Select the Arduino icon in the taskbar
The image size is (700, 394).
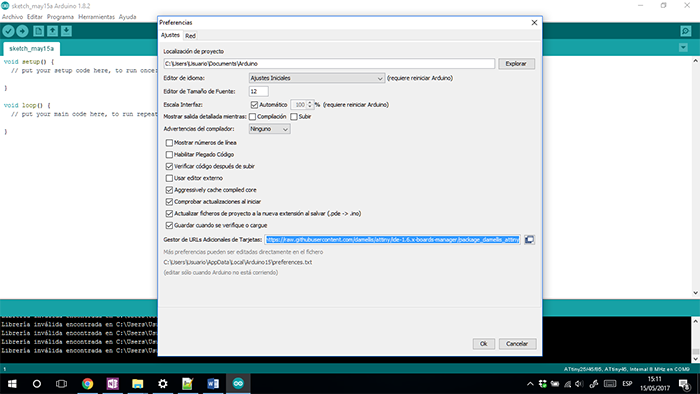tap(238, 384)
